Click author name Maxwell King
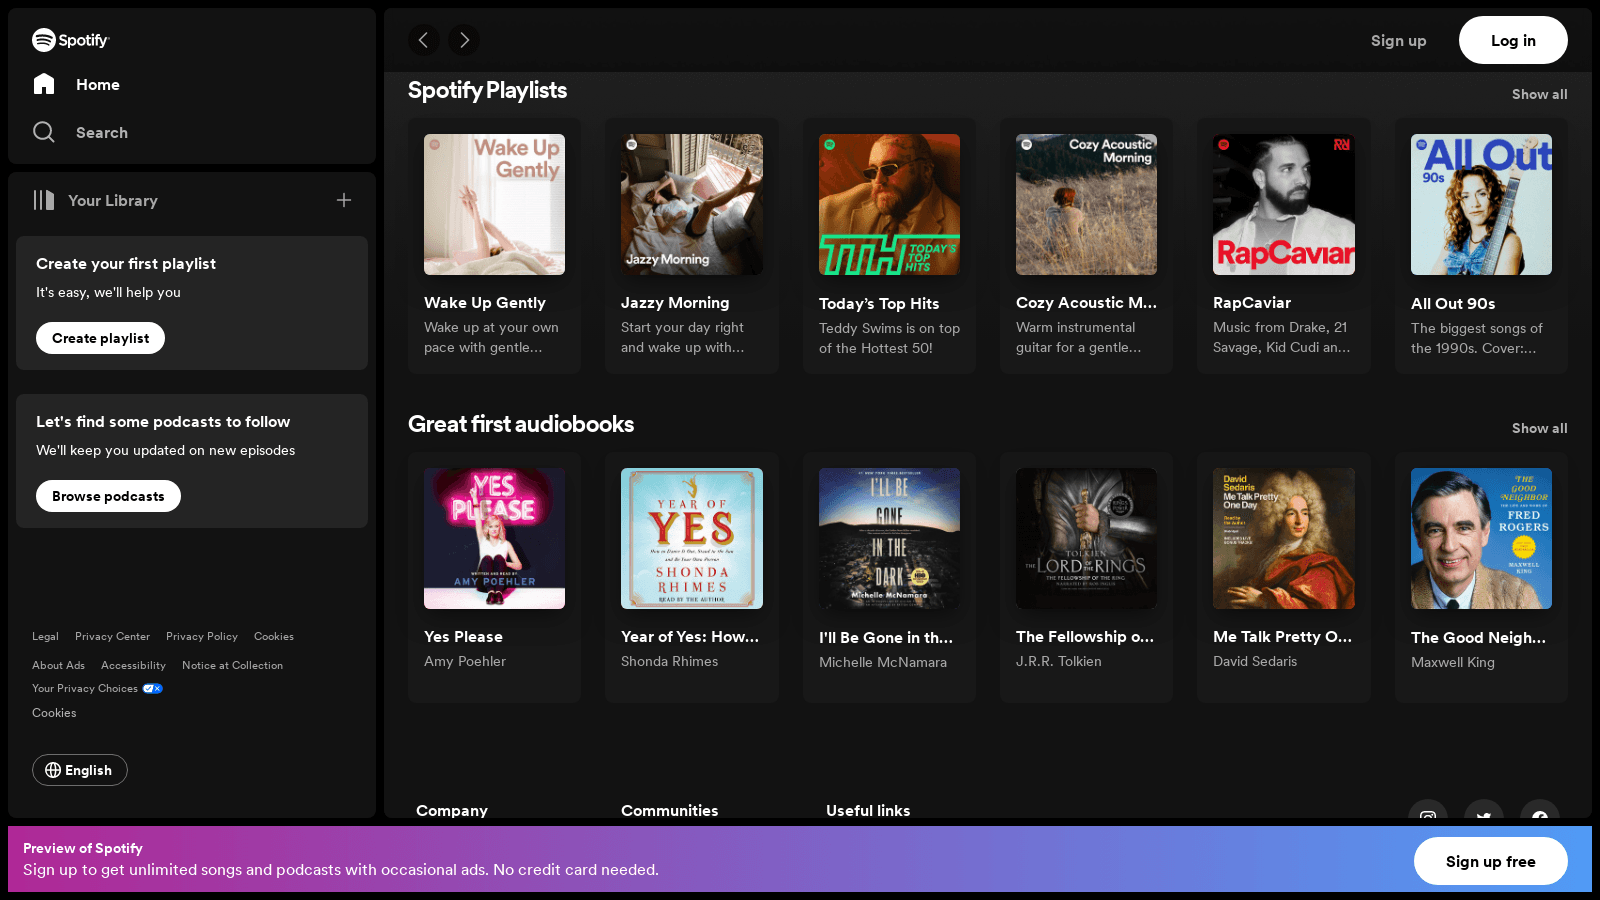1600x900 pixels. (1453, 662)
